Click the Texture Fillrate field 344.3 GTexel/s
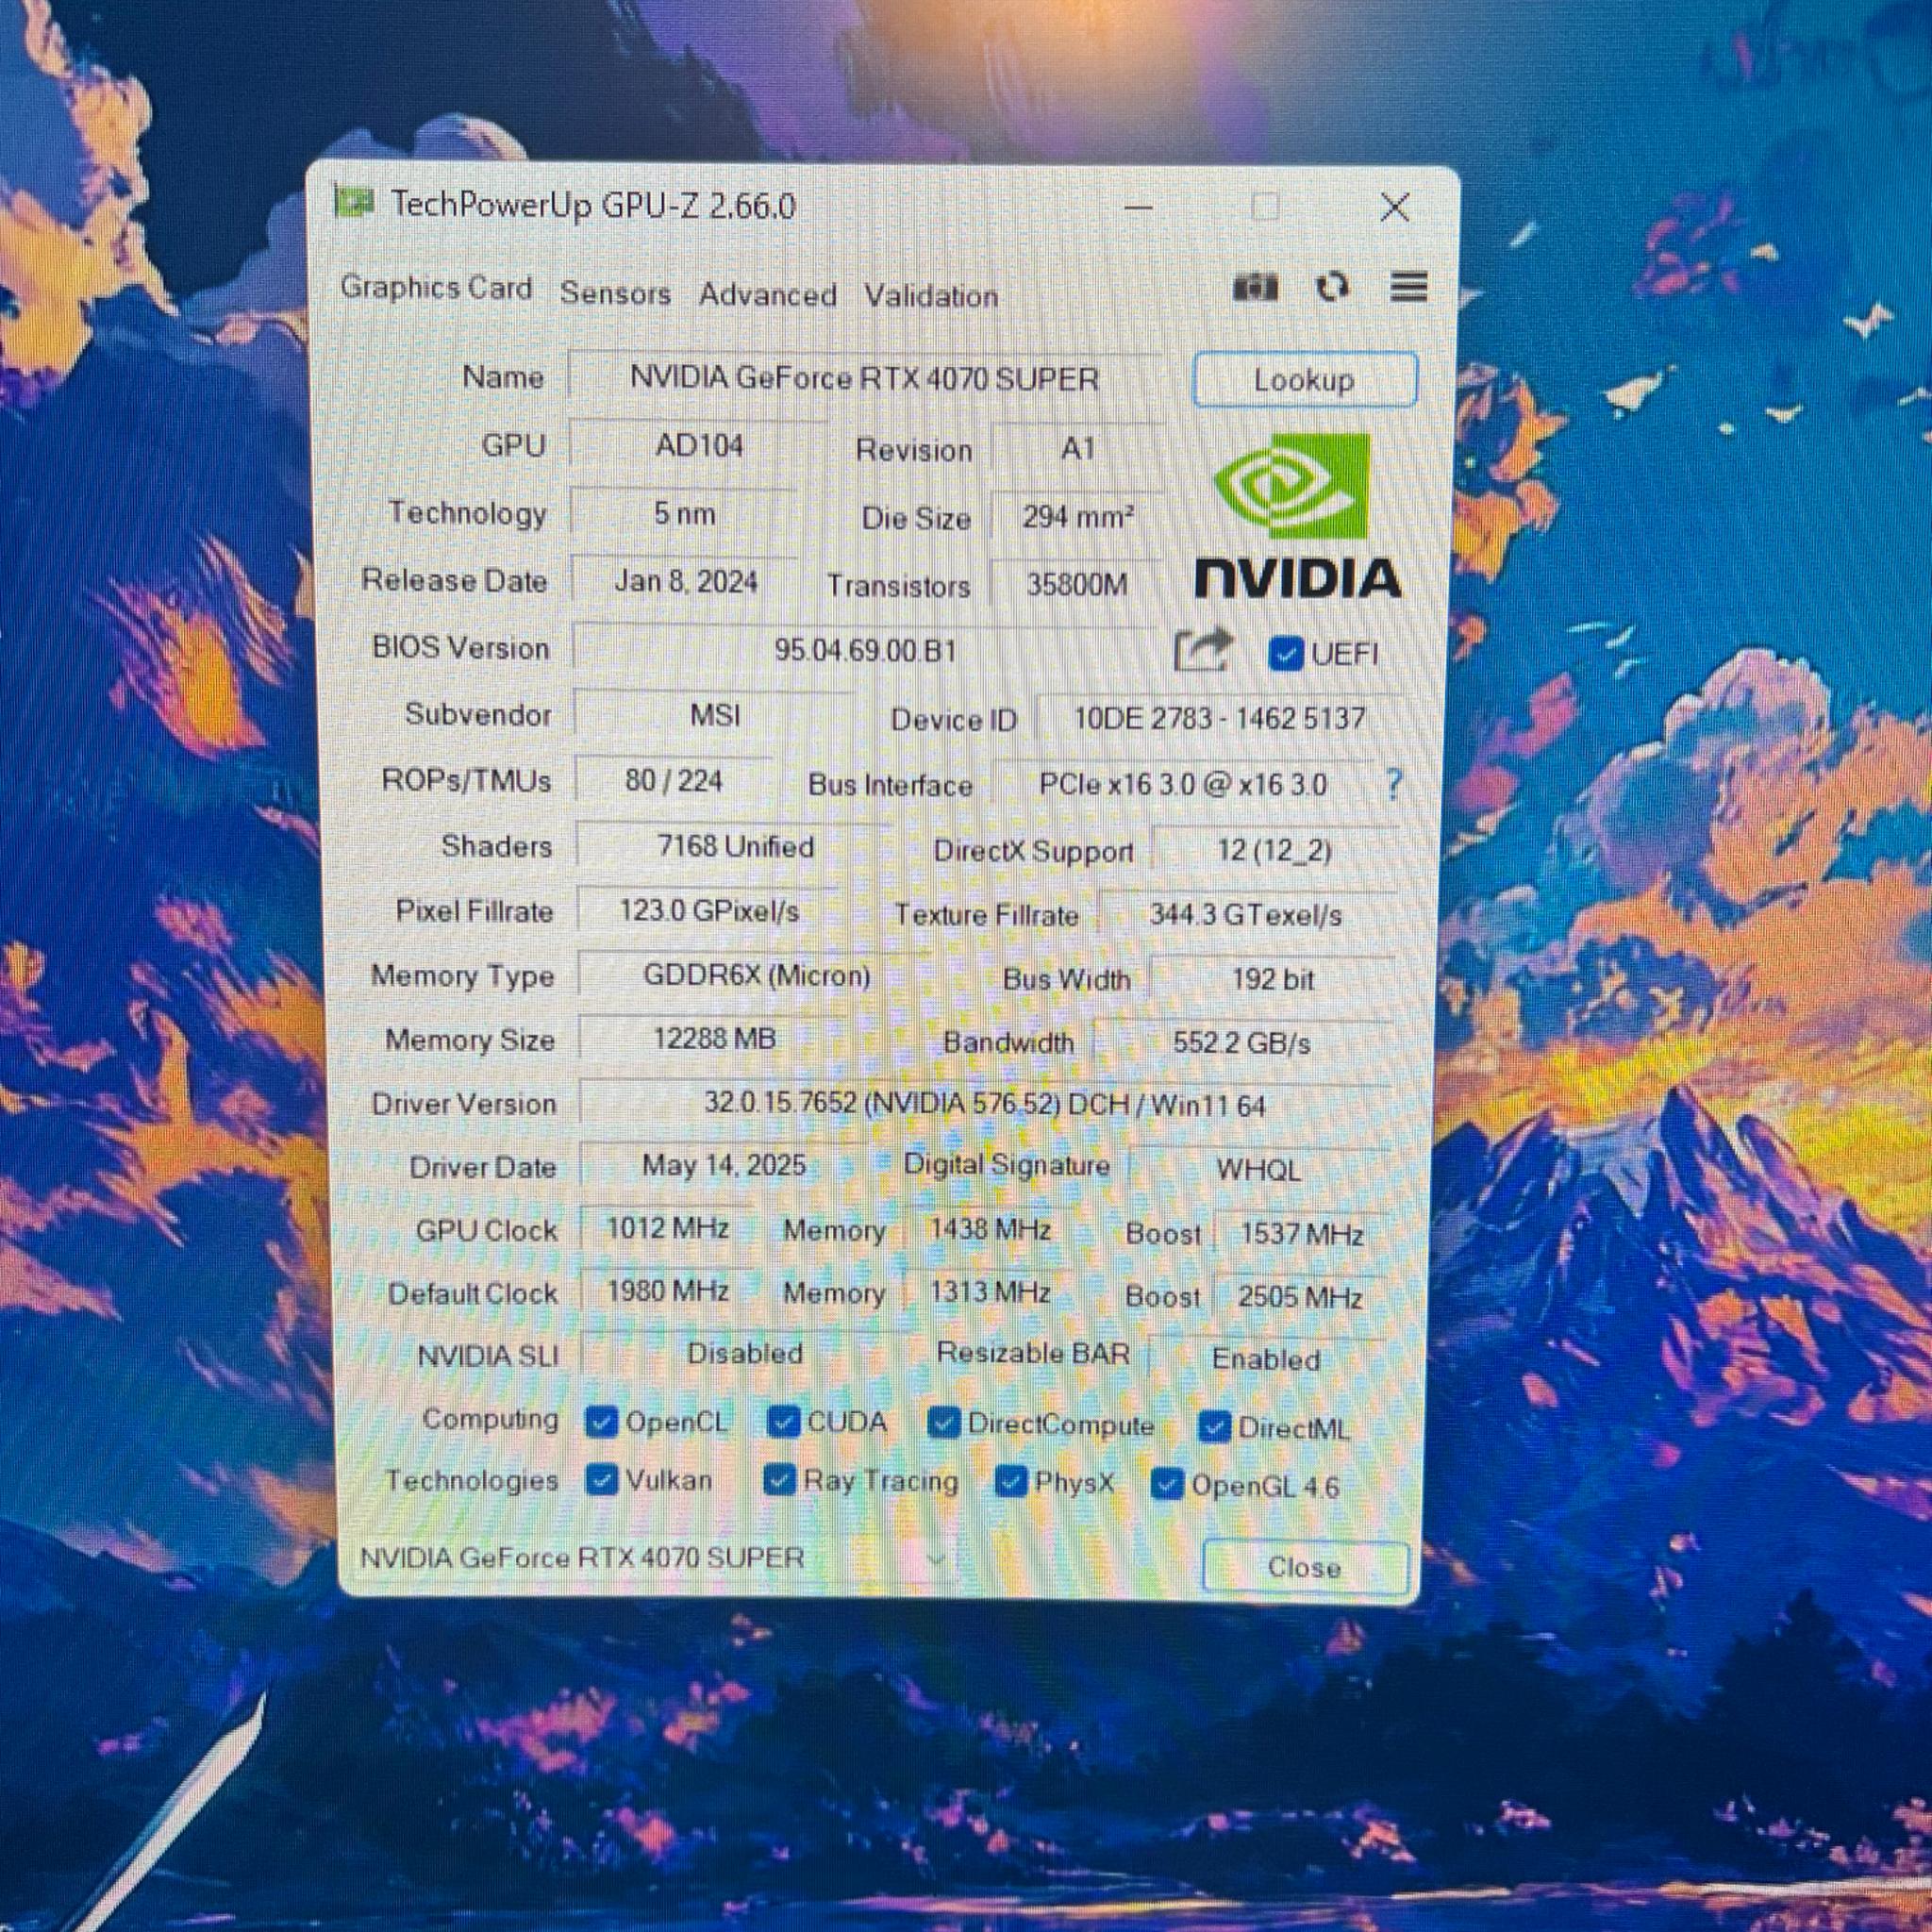This screenshot has height=1932, width=1932. coord(1246,915)
